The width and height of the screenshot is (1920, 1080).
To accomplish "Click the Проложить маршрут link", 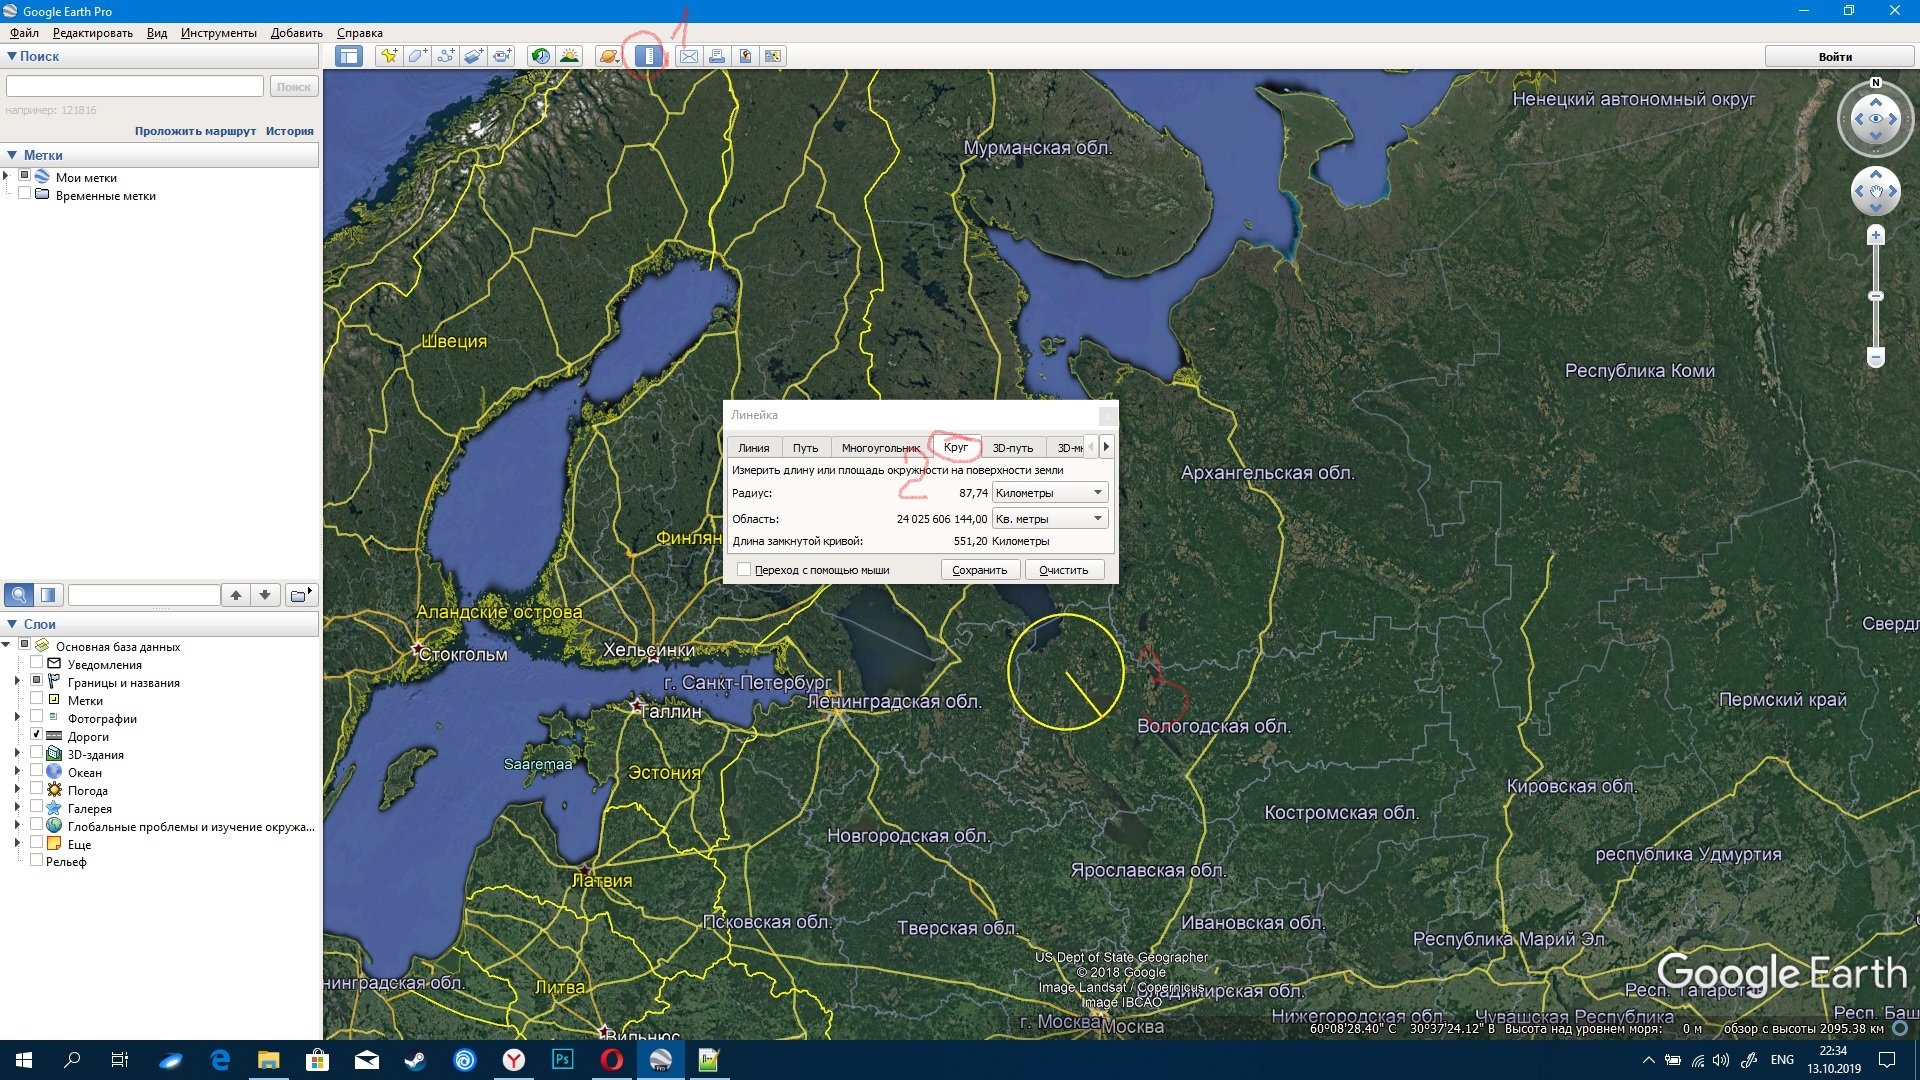I will 195,131.
